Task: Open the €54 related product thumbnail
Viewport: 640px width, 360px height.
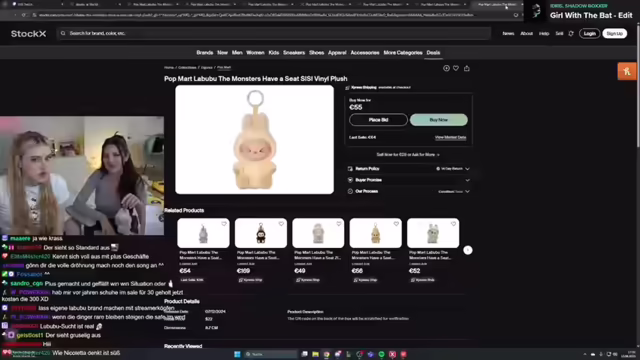Action: [x=203, y=233]
